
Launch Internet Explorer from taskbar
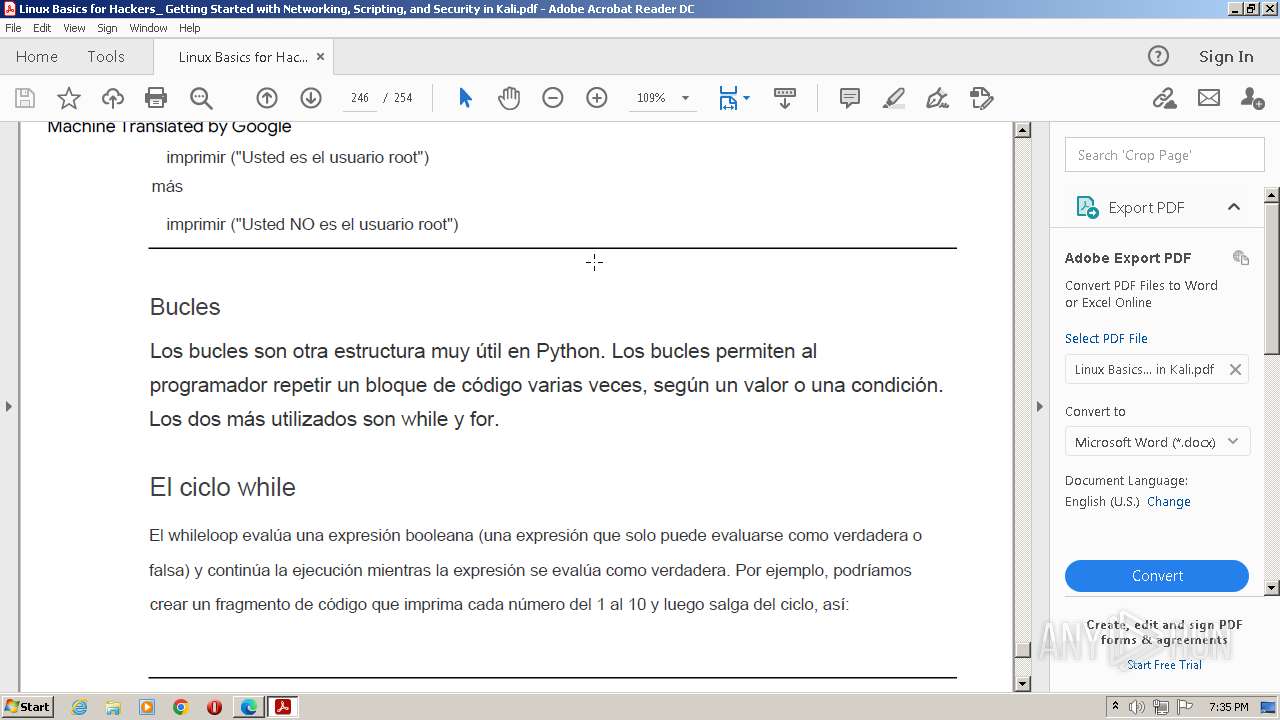(79, 707)
